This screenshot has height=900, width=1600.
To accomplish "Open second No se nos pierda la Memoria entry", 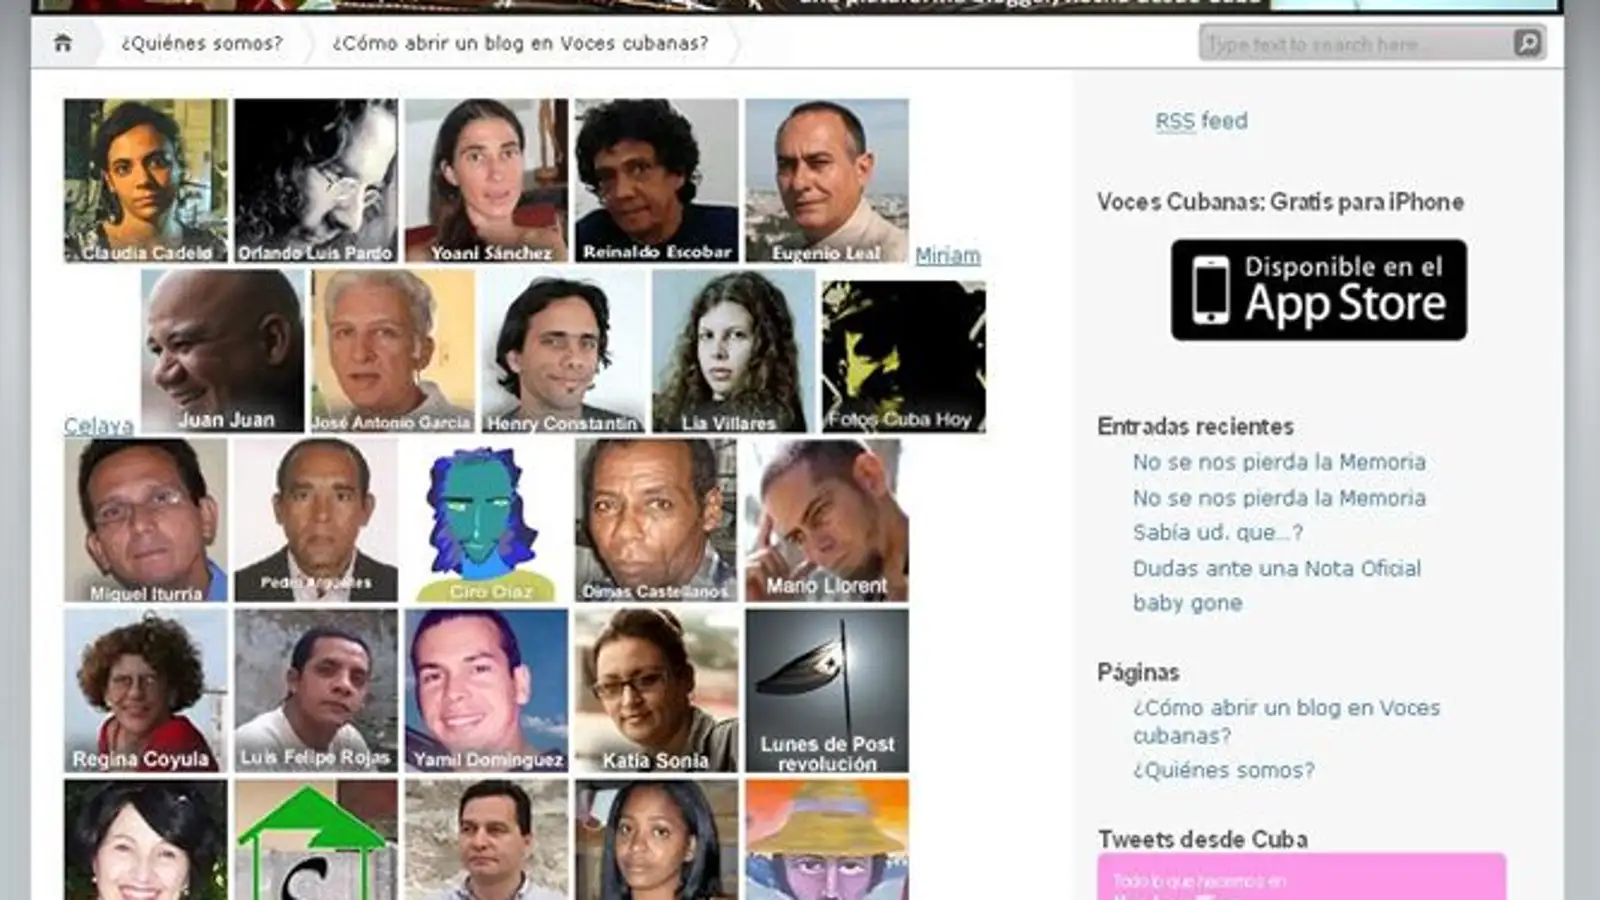I will click(1279, 497).
